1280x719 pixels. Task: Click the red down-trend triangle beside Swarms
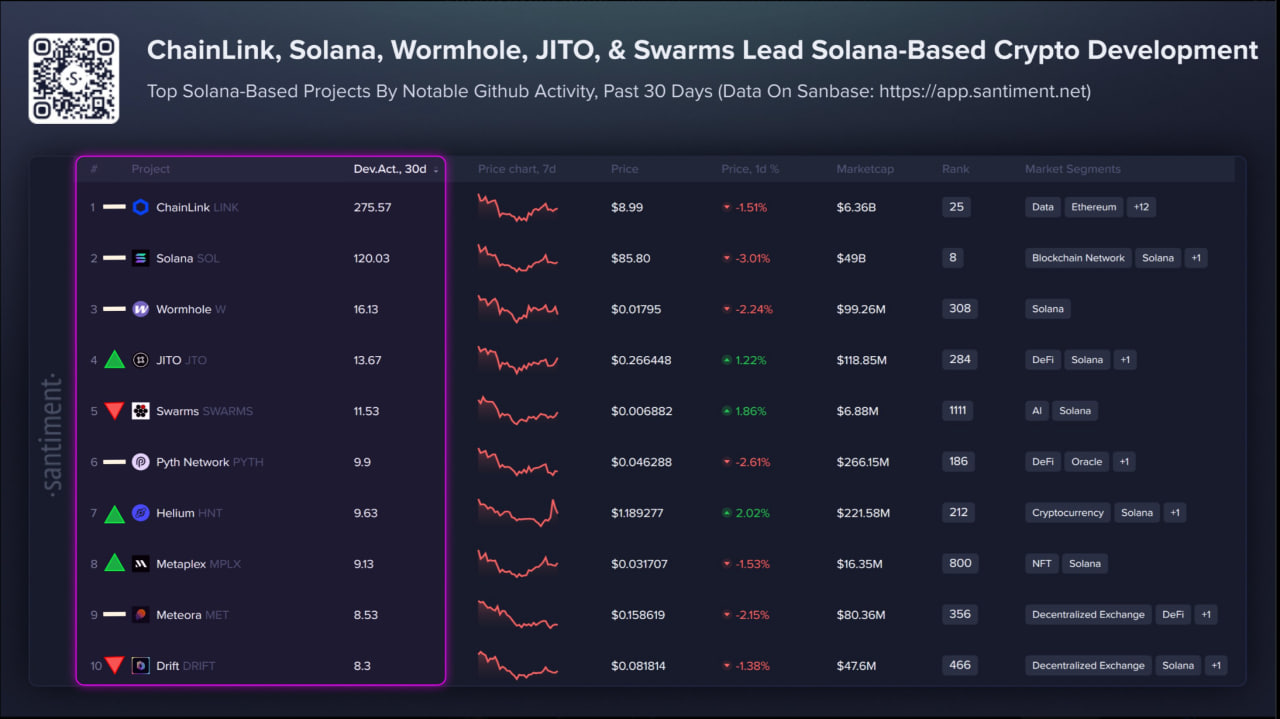(113, 410)
